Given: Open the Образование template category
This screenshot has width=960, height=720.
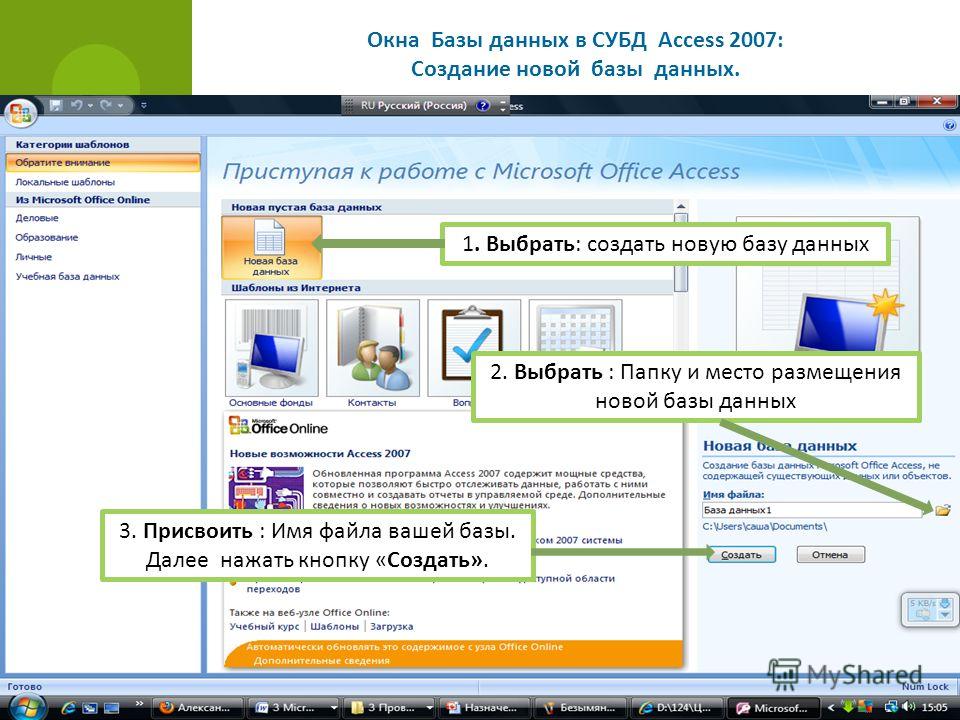Looking at the screenshot, I should 47,238.
